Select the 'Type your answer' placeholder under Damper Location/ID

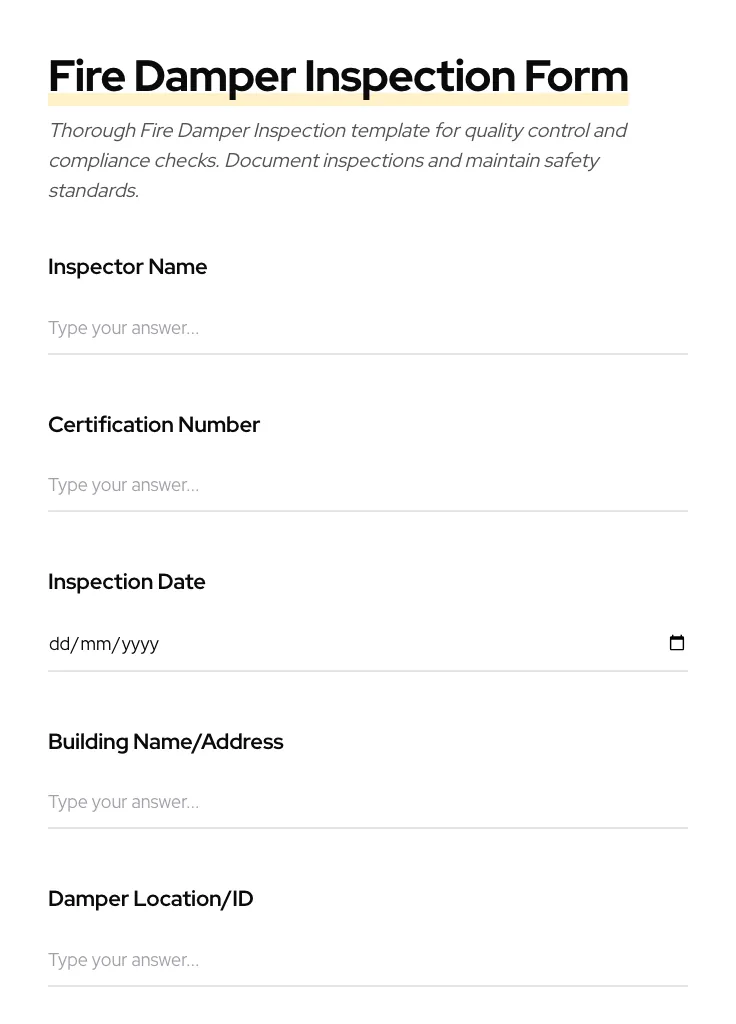pyautogui.click(x=123, y=960)
